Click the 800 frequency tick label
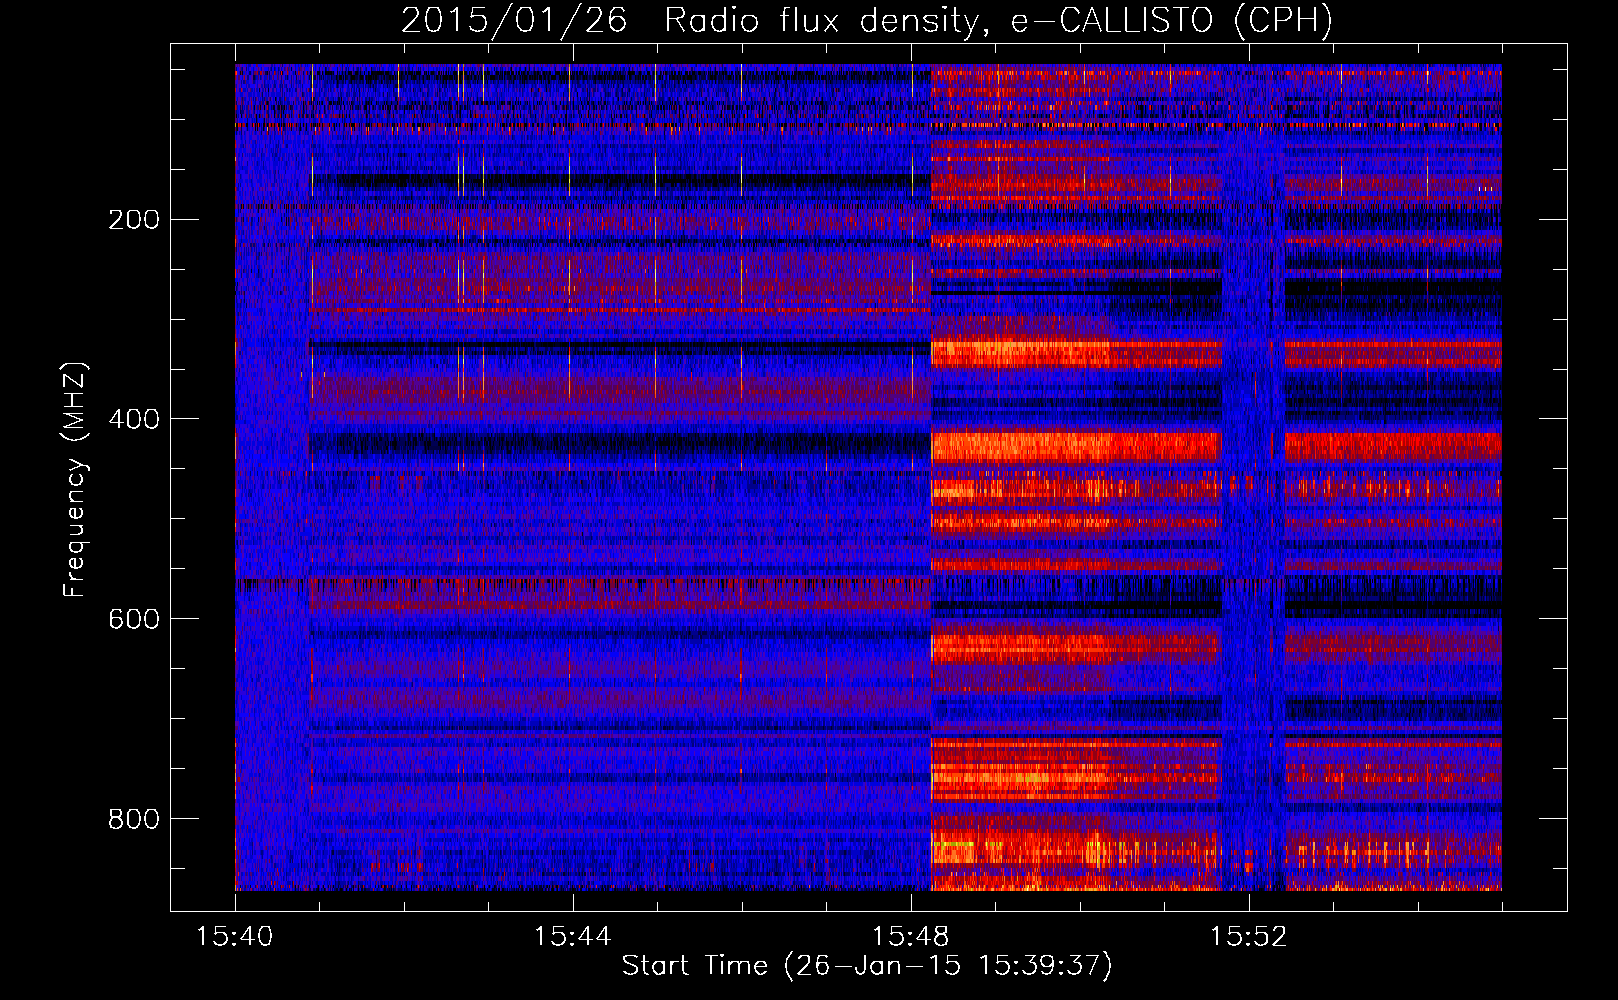 click(133, 819)
